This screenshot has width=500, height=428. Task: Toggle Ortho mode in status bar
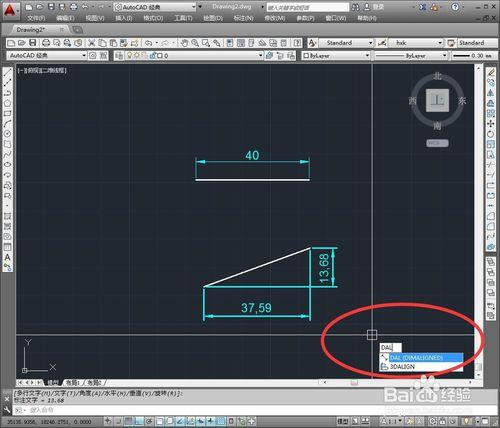point(139,421)
